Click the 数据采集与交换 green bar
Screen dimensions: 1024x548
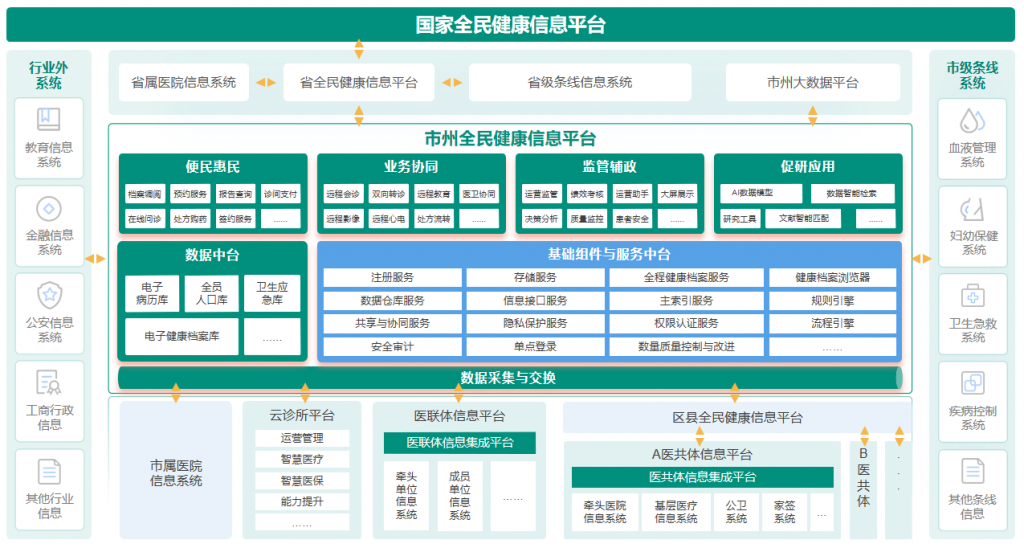(x=508, y=378)
